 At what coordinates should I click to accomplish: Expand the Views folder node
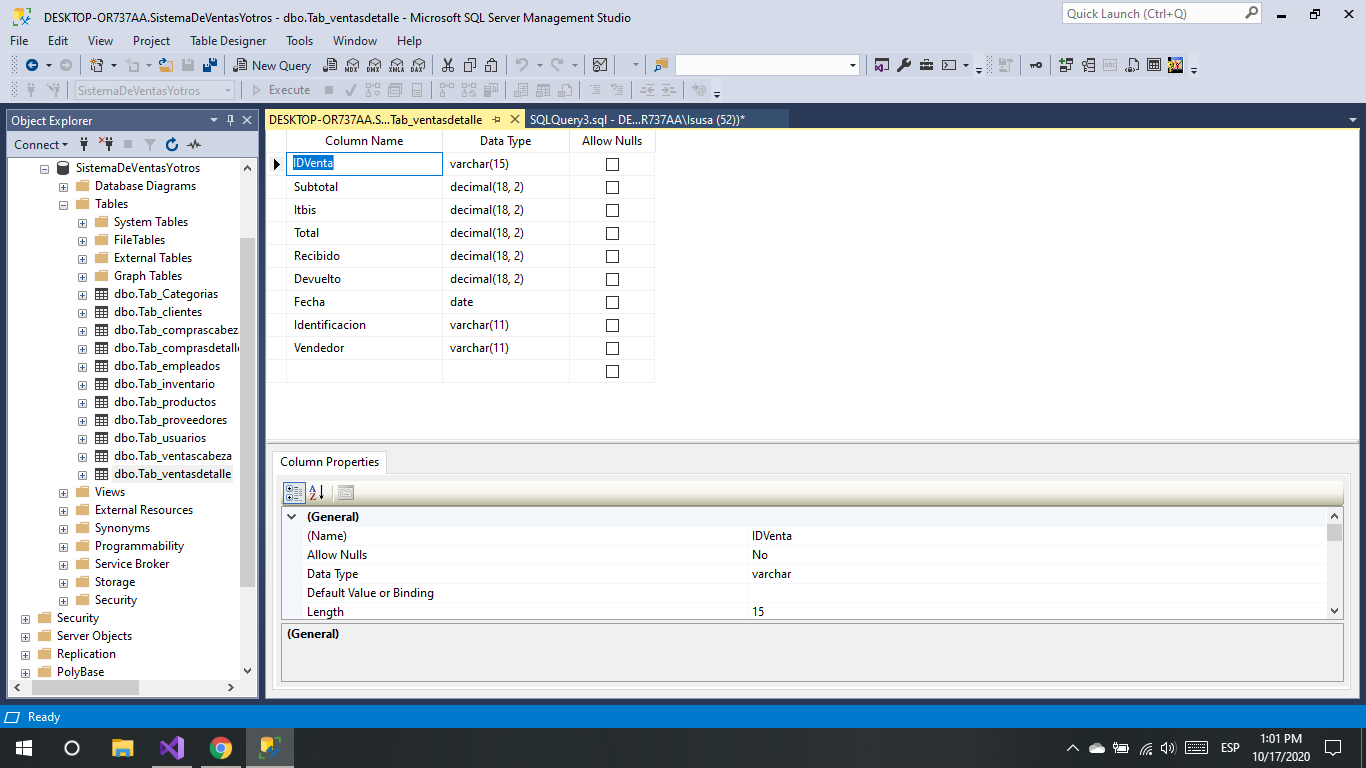64,492
